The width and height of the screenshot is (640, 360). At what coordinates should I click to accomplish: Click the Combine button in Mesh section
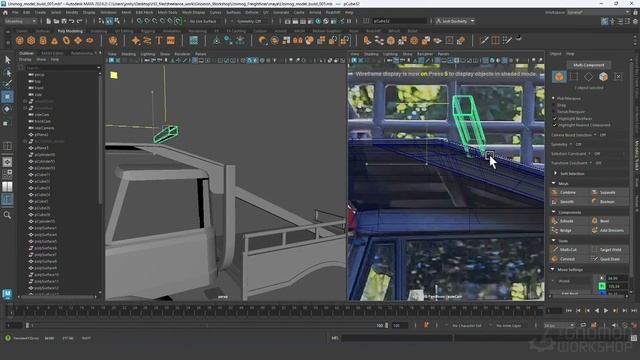pyautogui.click(x=569, y=192)
